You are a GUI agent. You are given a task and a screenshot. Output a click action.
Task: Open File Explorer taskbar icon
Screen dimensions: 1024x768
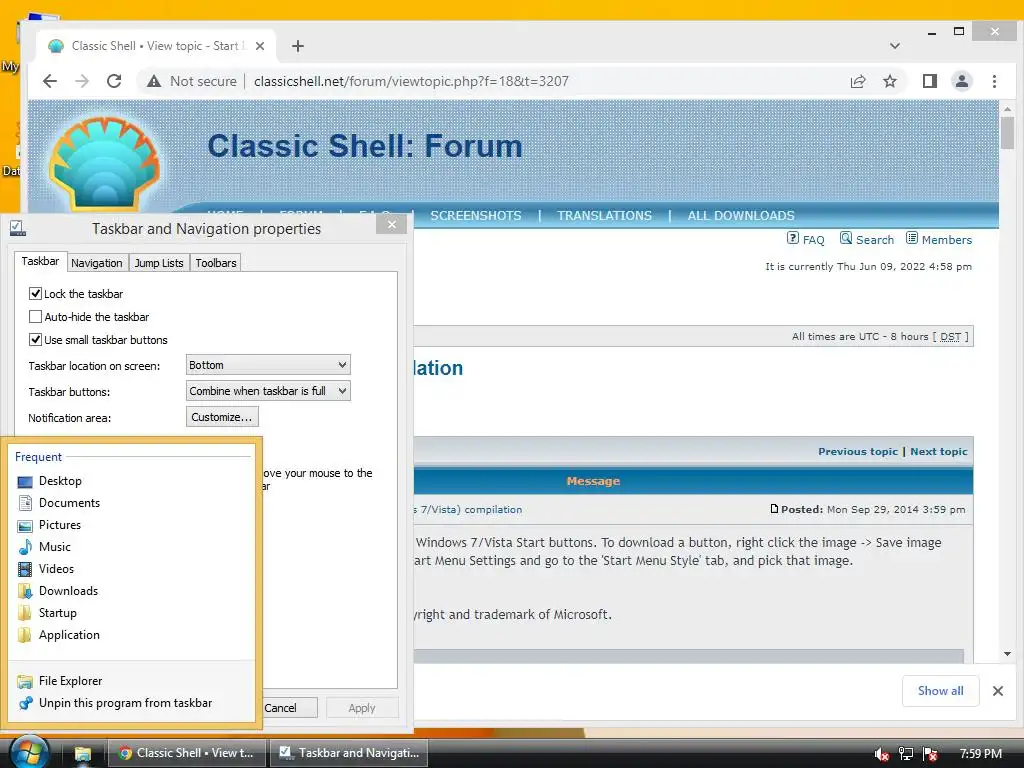(82, 754)
